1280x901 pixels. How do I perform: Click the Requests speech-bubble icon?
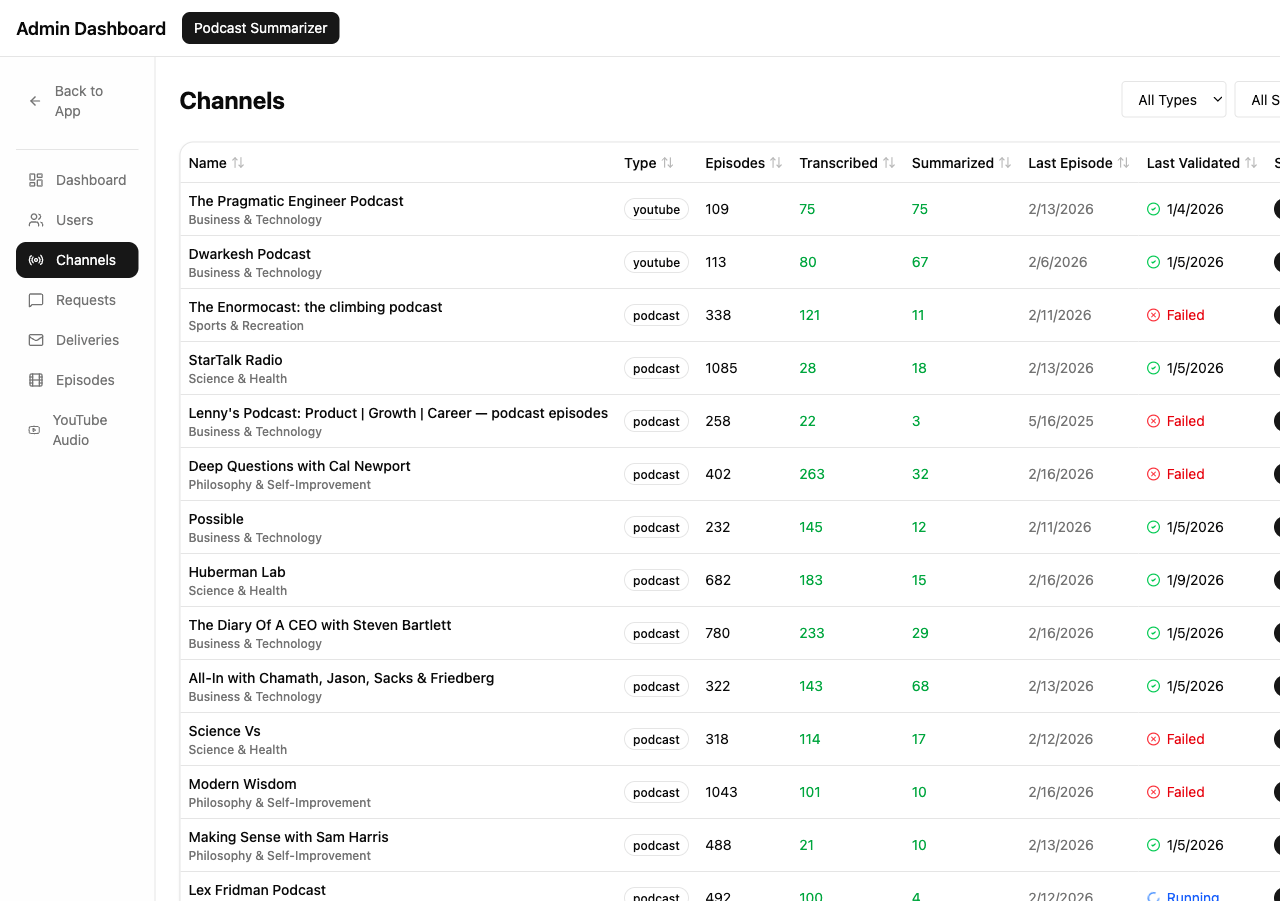36,300
